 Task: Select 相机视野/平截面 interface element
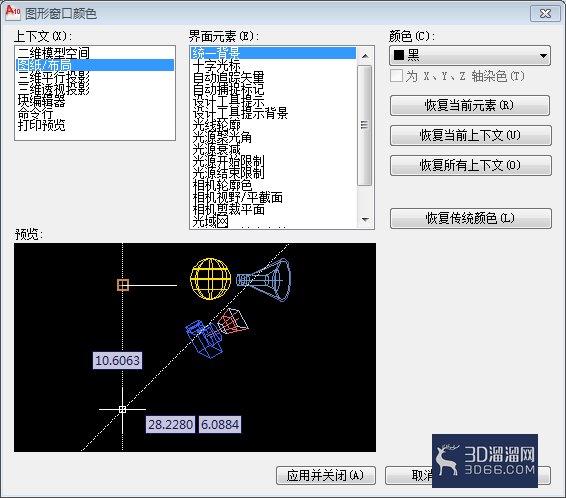coord(273,197)
